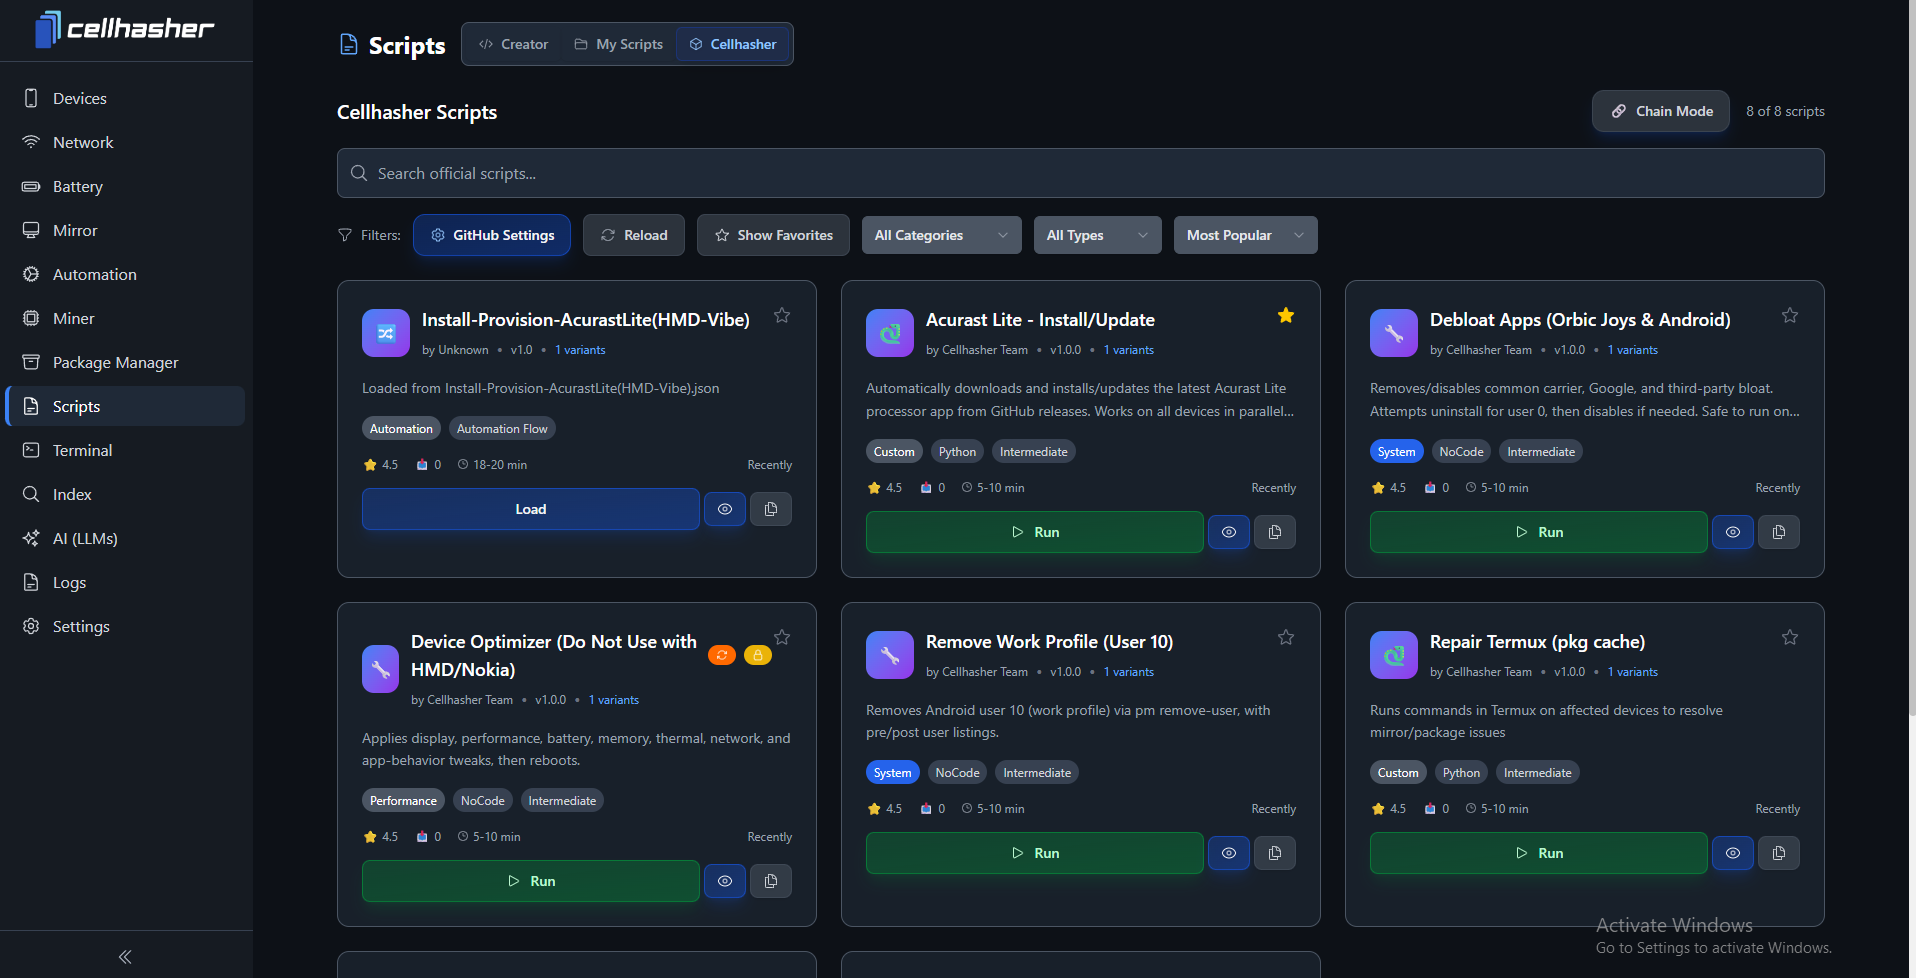
Task: Collapse the sidebar with the double chevron
Action: point(125,957)
